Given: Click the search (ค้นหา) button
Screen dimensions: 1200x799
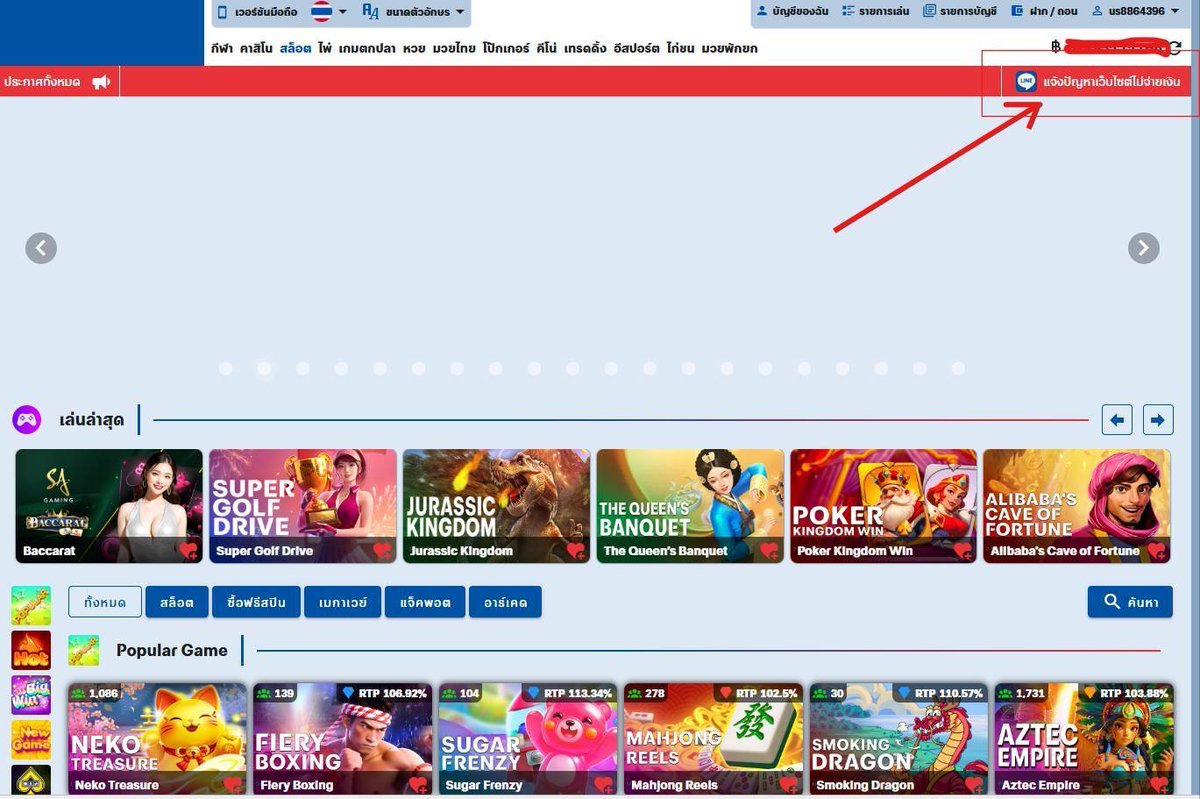Looking at the screenshot, I should pyautogui.click(x=1130, y=602).
